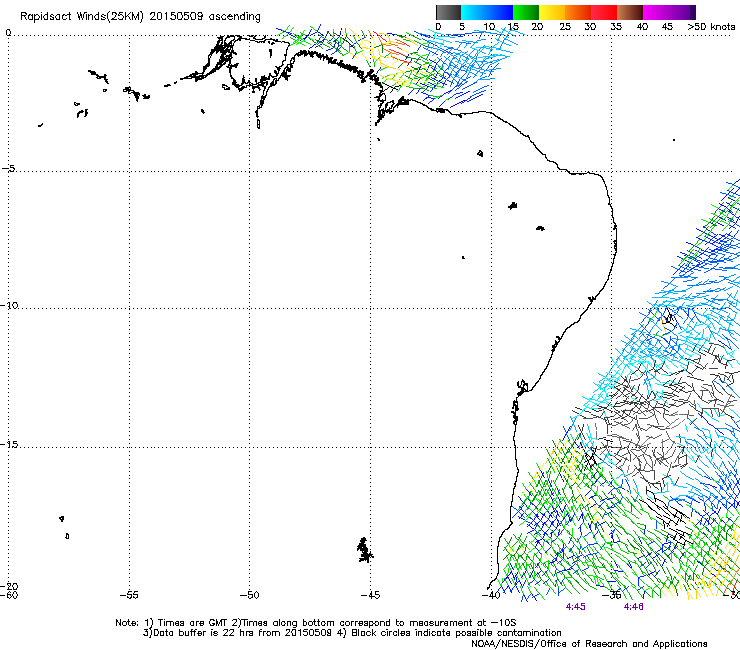Click the green 15-20 knots color band
This screenshot has width=740, height=650.
click(x=526, y=12)
